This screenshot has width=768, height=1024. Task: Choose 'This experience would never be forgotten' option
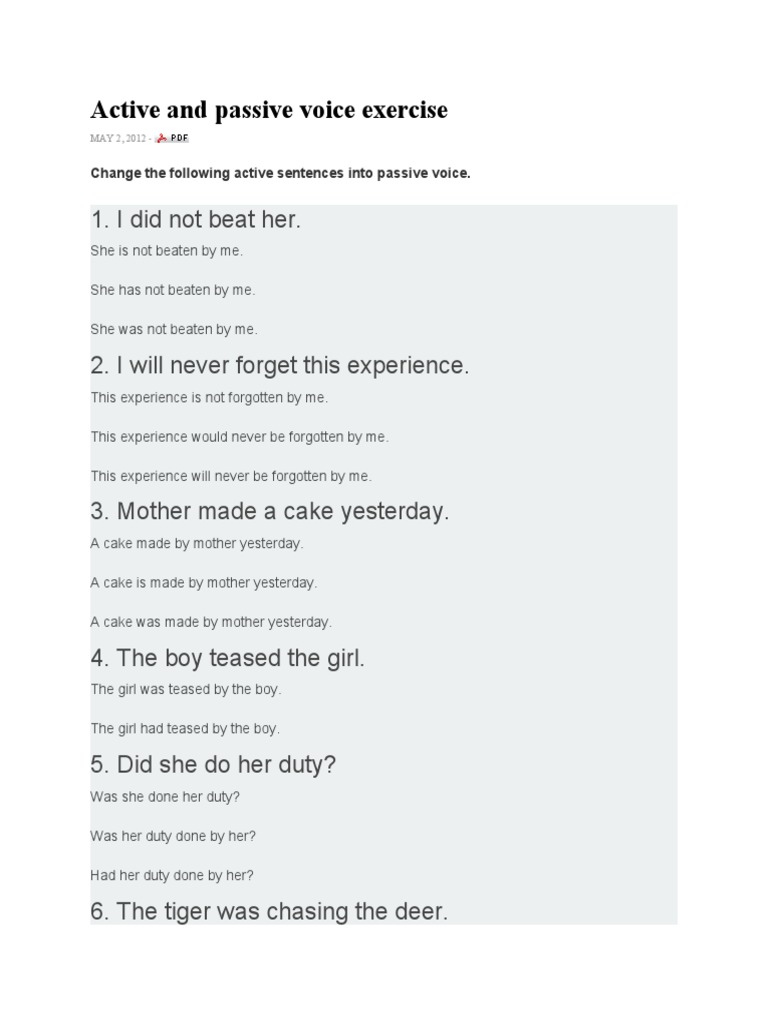[x=240, y=437]
